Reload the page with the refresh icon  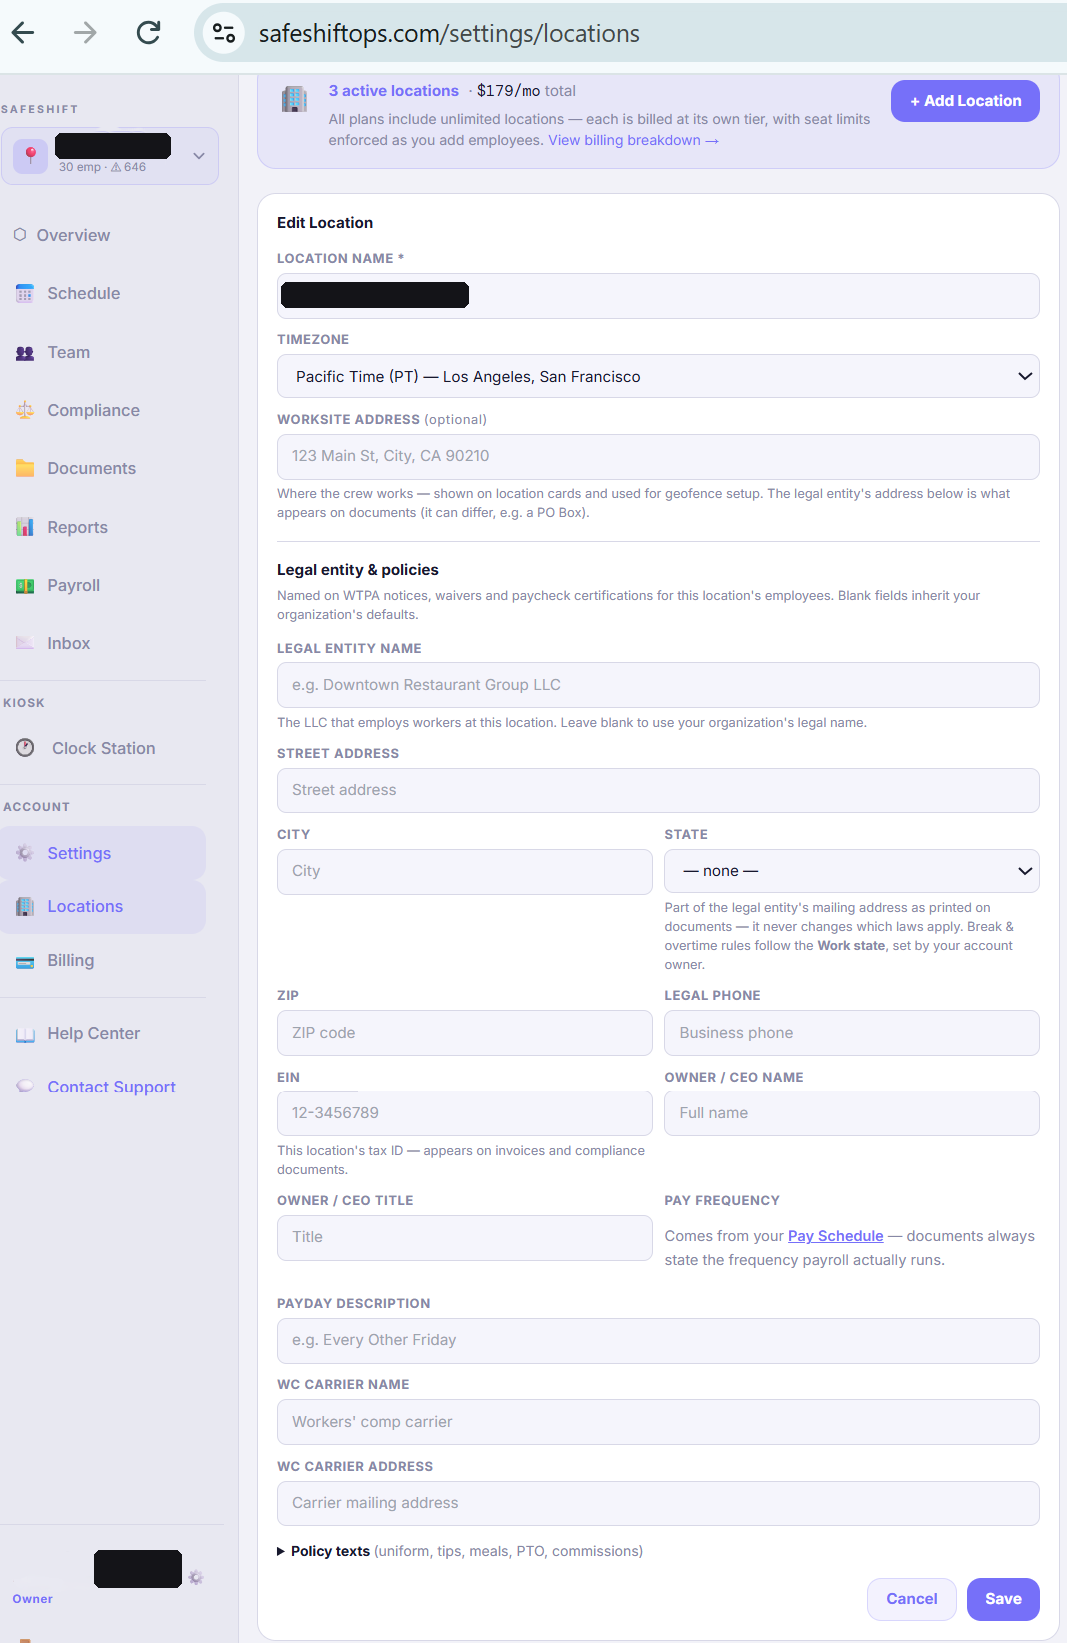coord(148,33)
